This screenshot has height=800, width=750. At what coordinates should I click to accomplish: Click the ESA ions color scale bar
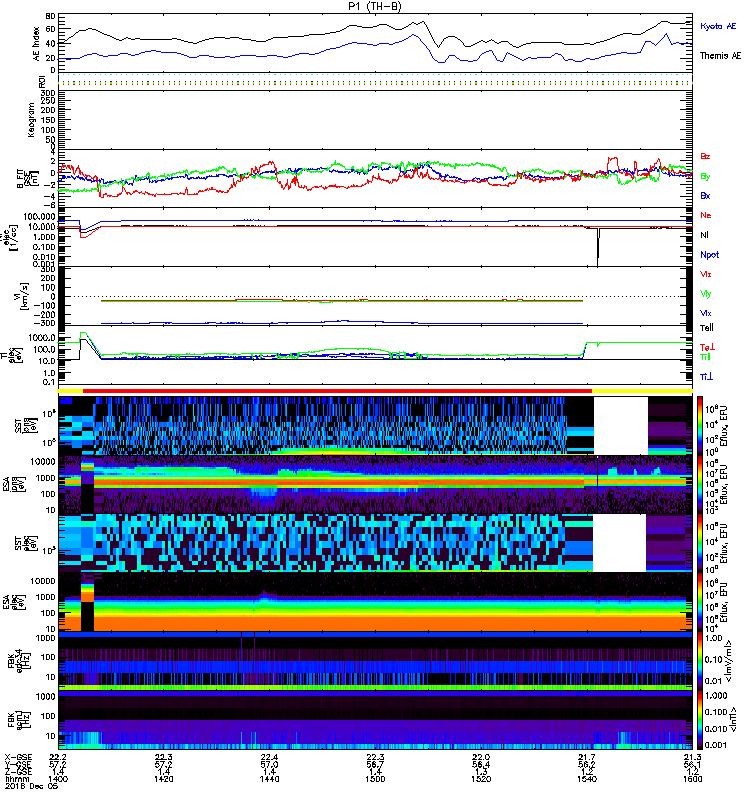(700, 484)
